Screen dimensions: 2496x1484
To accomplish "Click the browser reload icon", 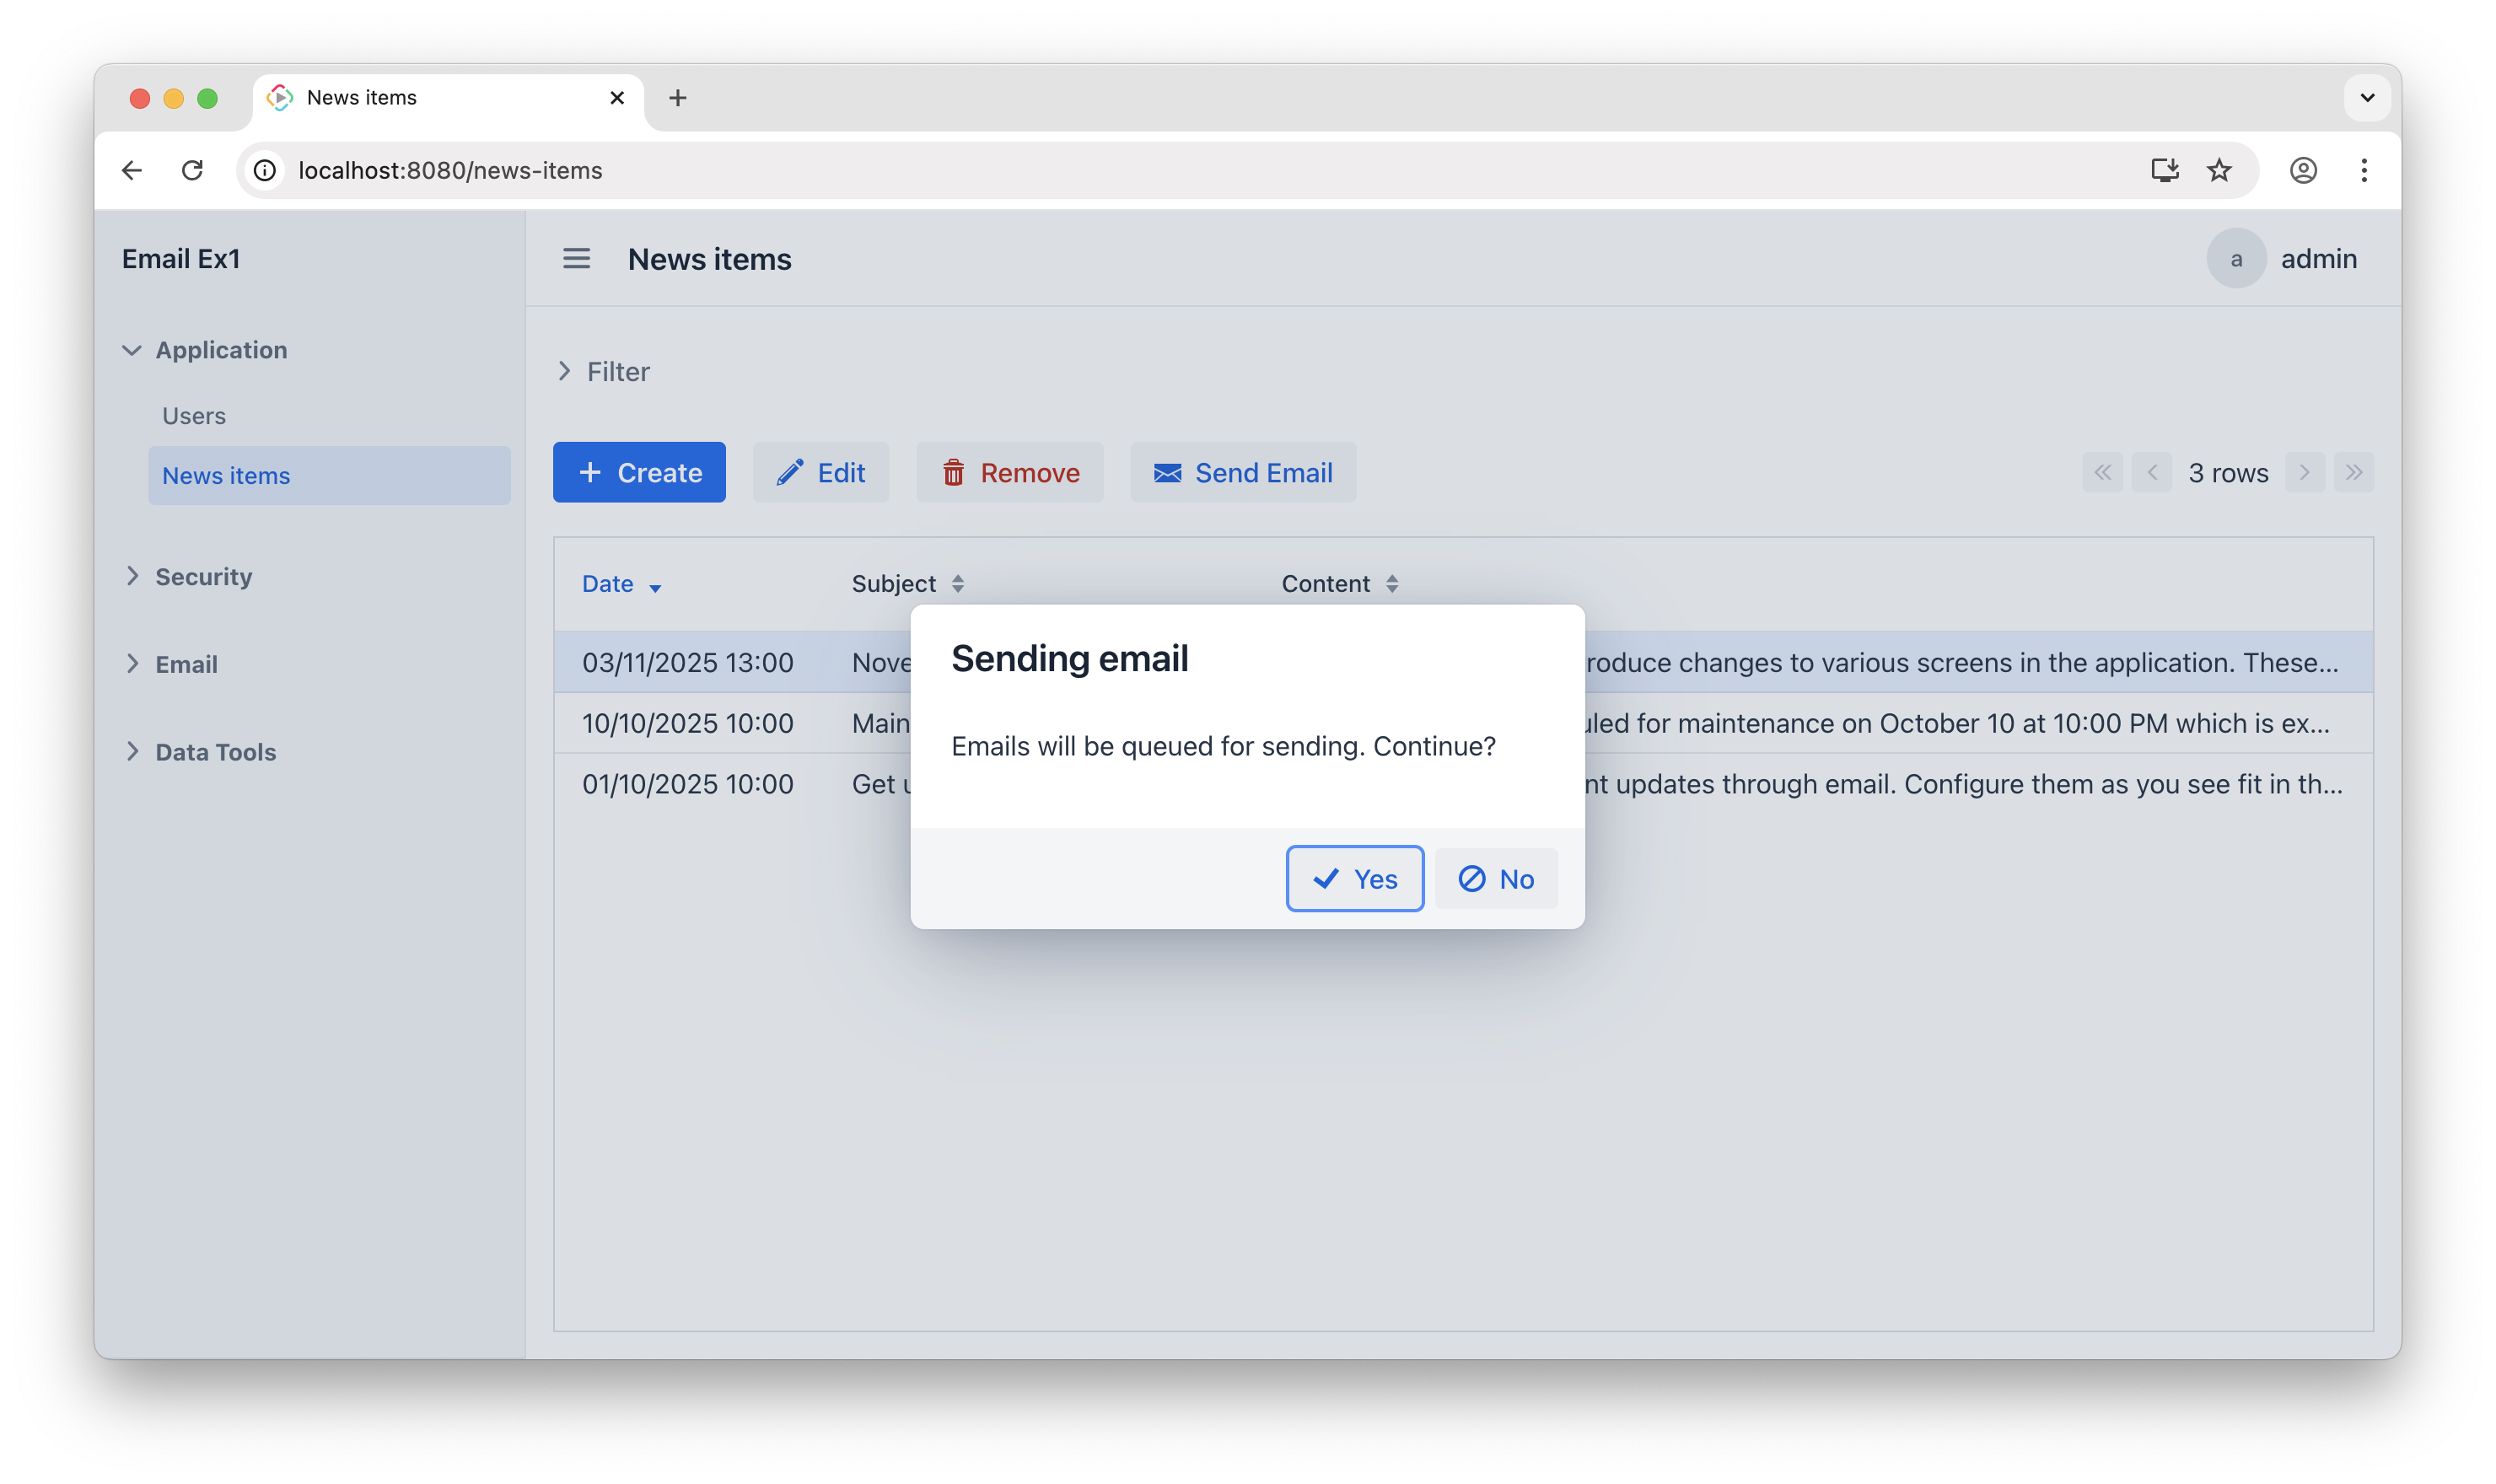I will [192, 170].
